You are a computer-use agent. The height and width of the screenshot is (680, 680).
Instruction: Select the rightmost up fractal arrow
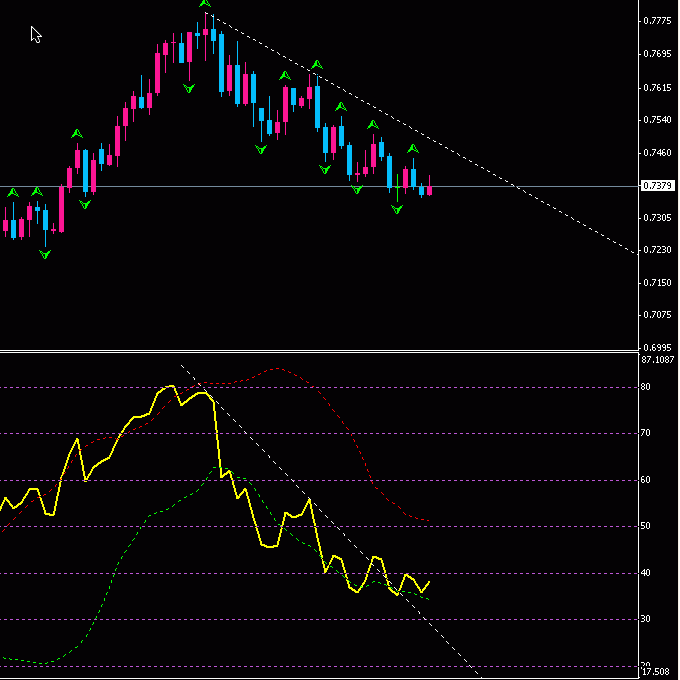[x=413, y=150]
